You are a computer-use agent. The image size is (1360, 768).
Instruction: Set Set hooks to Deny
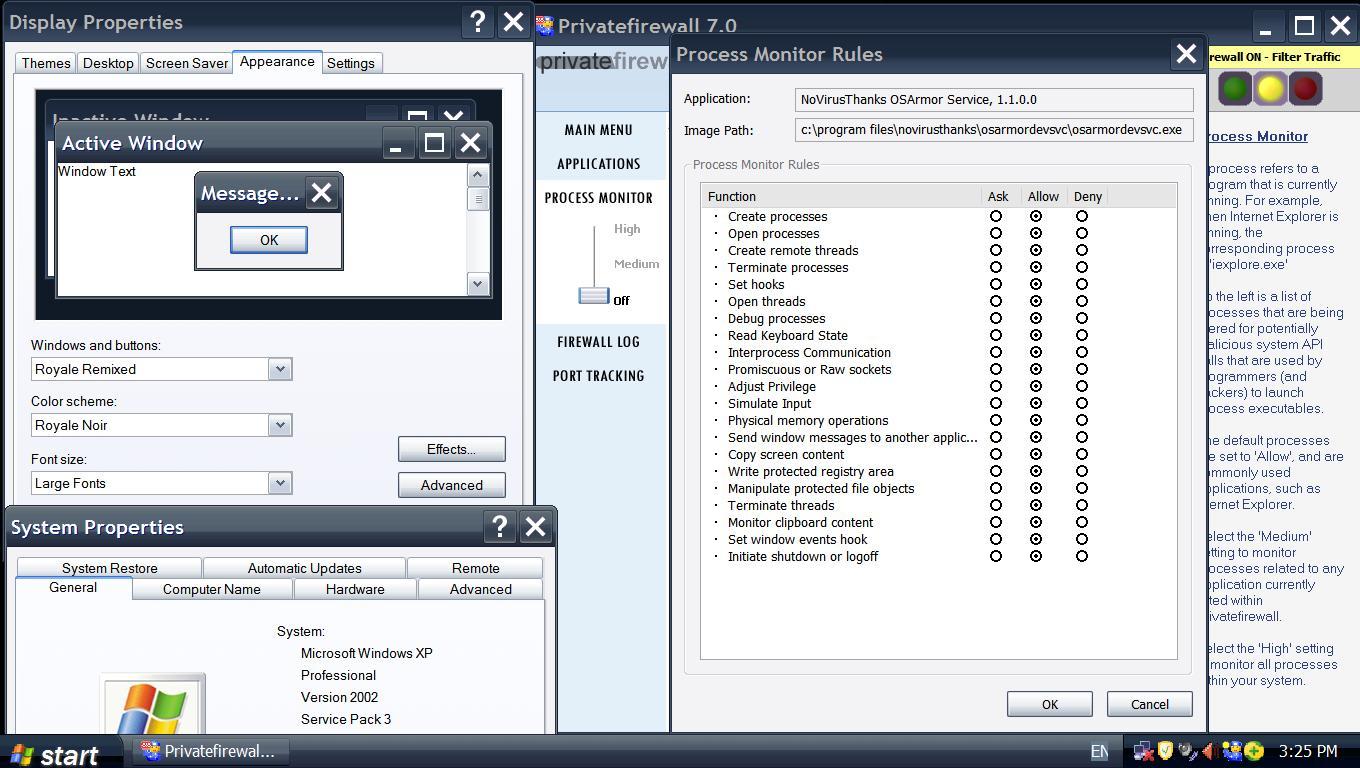(x=1081, y=284)
